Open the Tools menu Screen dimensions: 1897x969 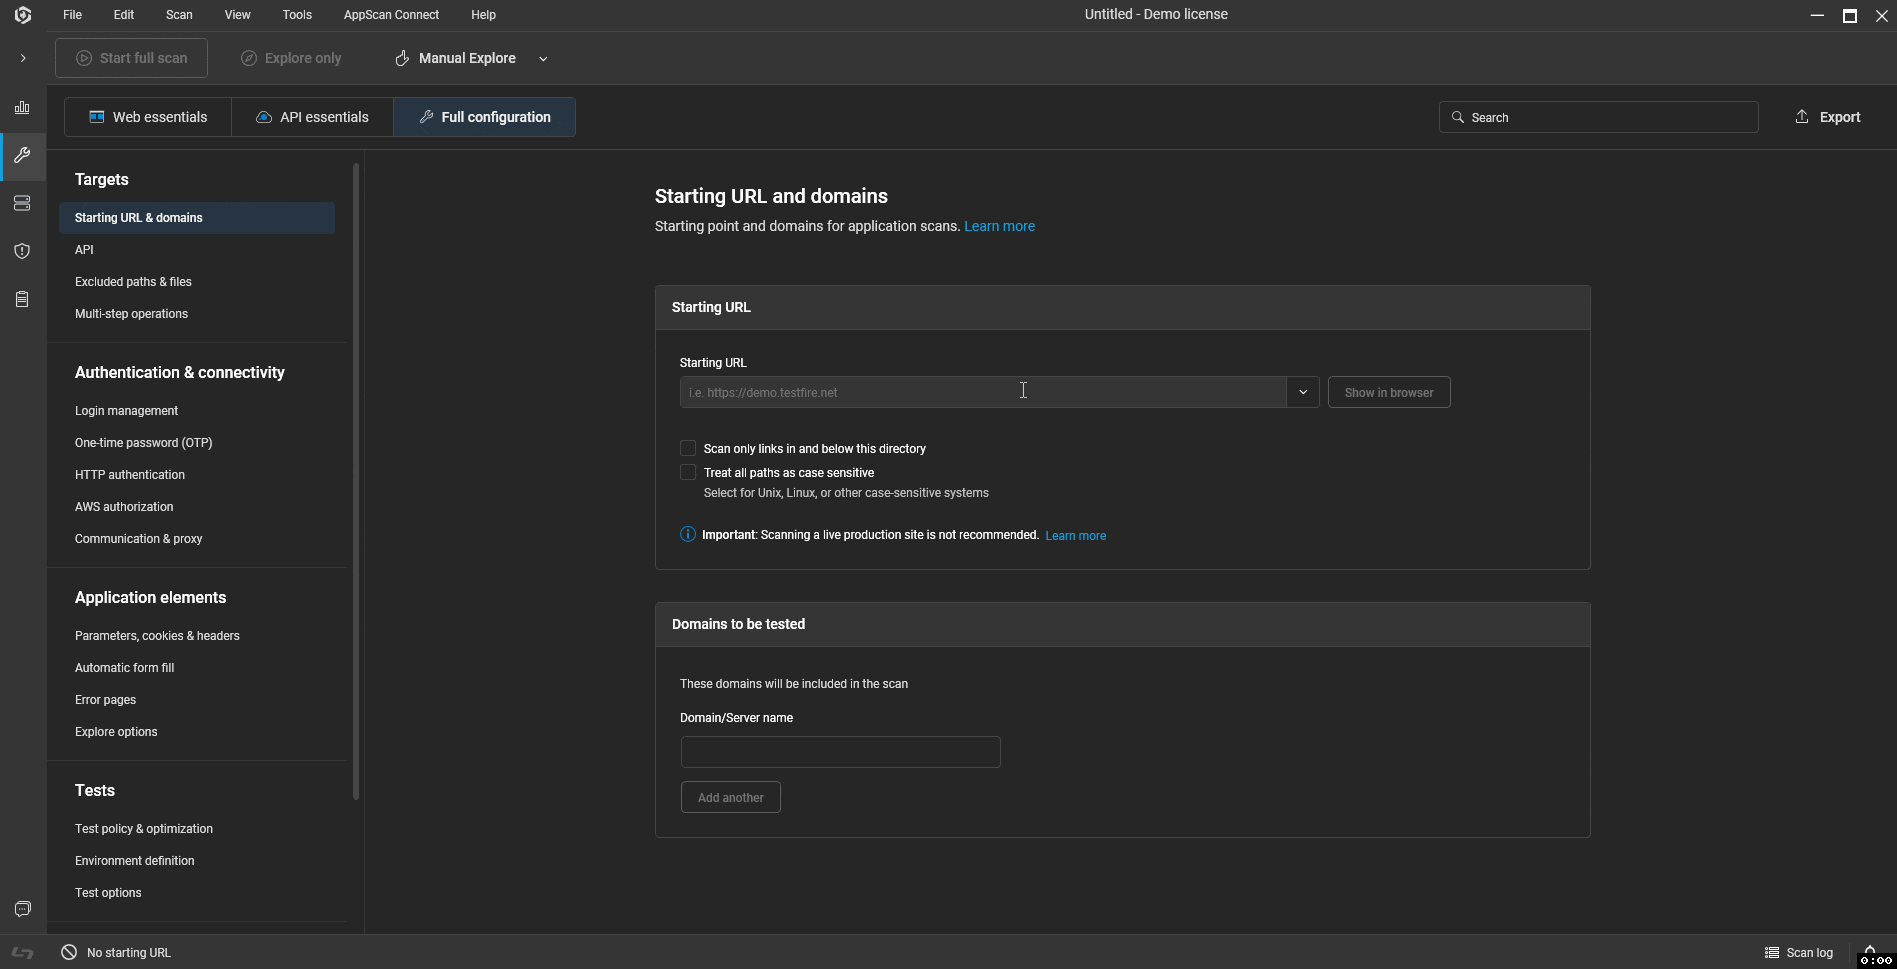[x=297, y=15]
